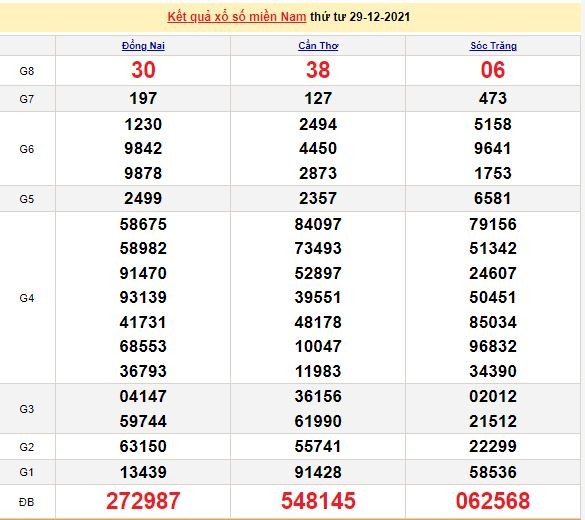Screen dimensions: 585x520
Task: Click the date text thứ tư 29-12-2021
Action: click(360, 17)
